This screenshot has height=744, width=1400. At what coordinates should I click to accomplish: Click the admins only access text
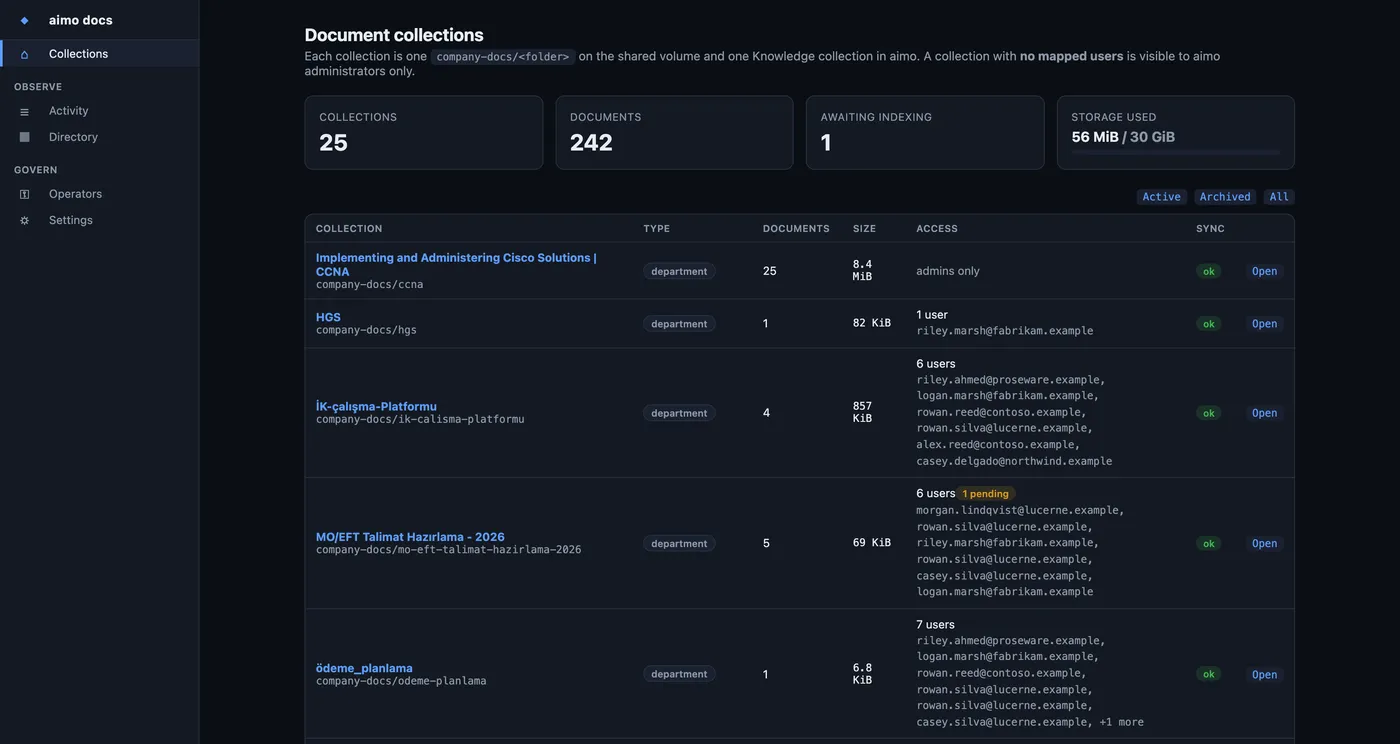point(948,271)
